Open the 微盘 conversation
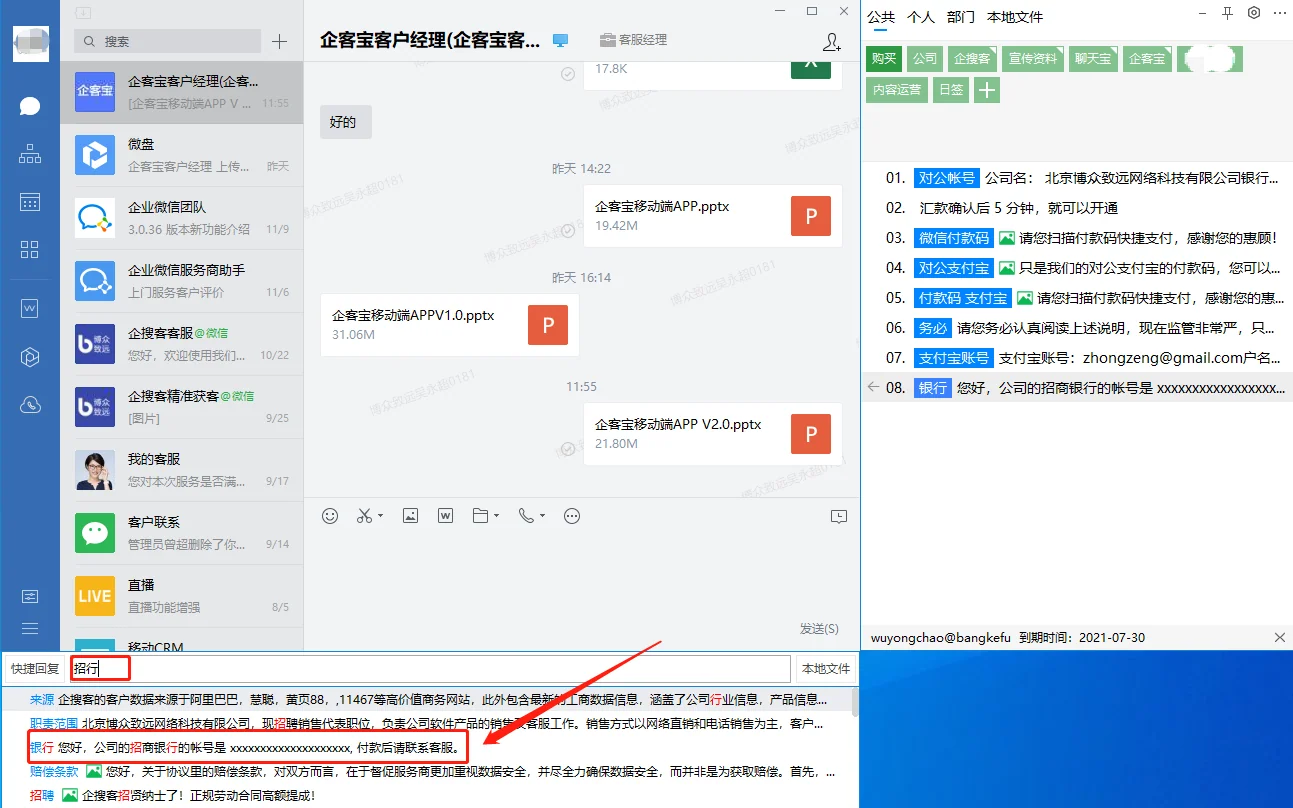Viewport: 1293px width, 808px height. [181, 155]
